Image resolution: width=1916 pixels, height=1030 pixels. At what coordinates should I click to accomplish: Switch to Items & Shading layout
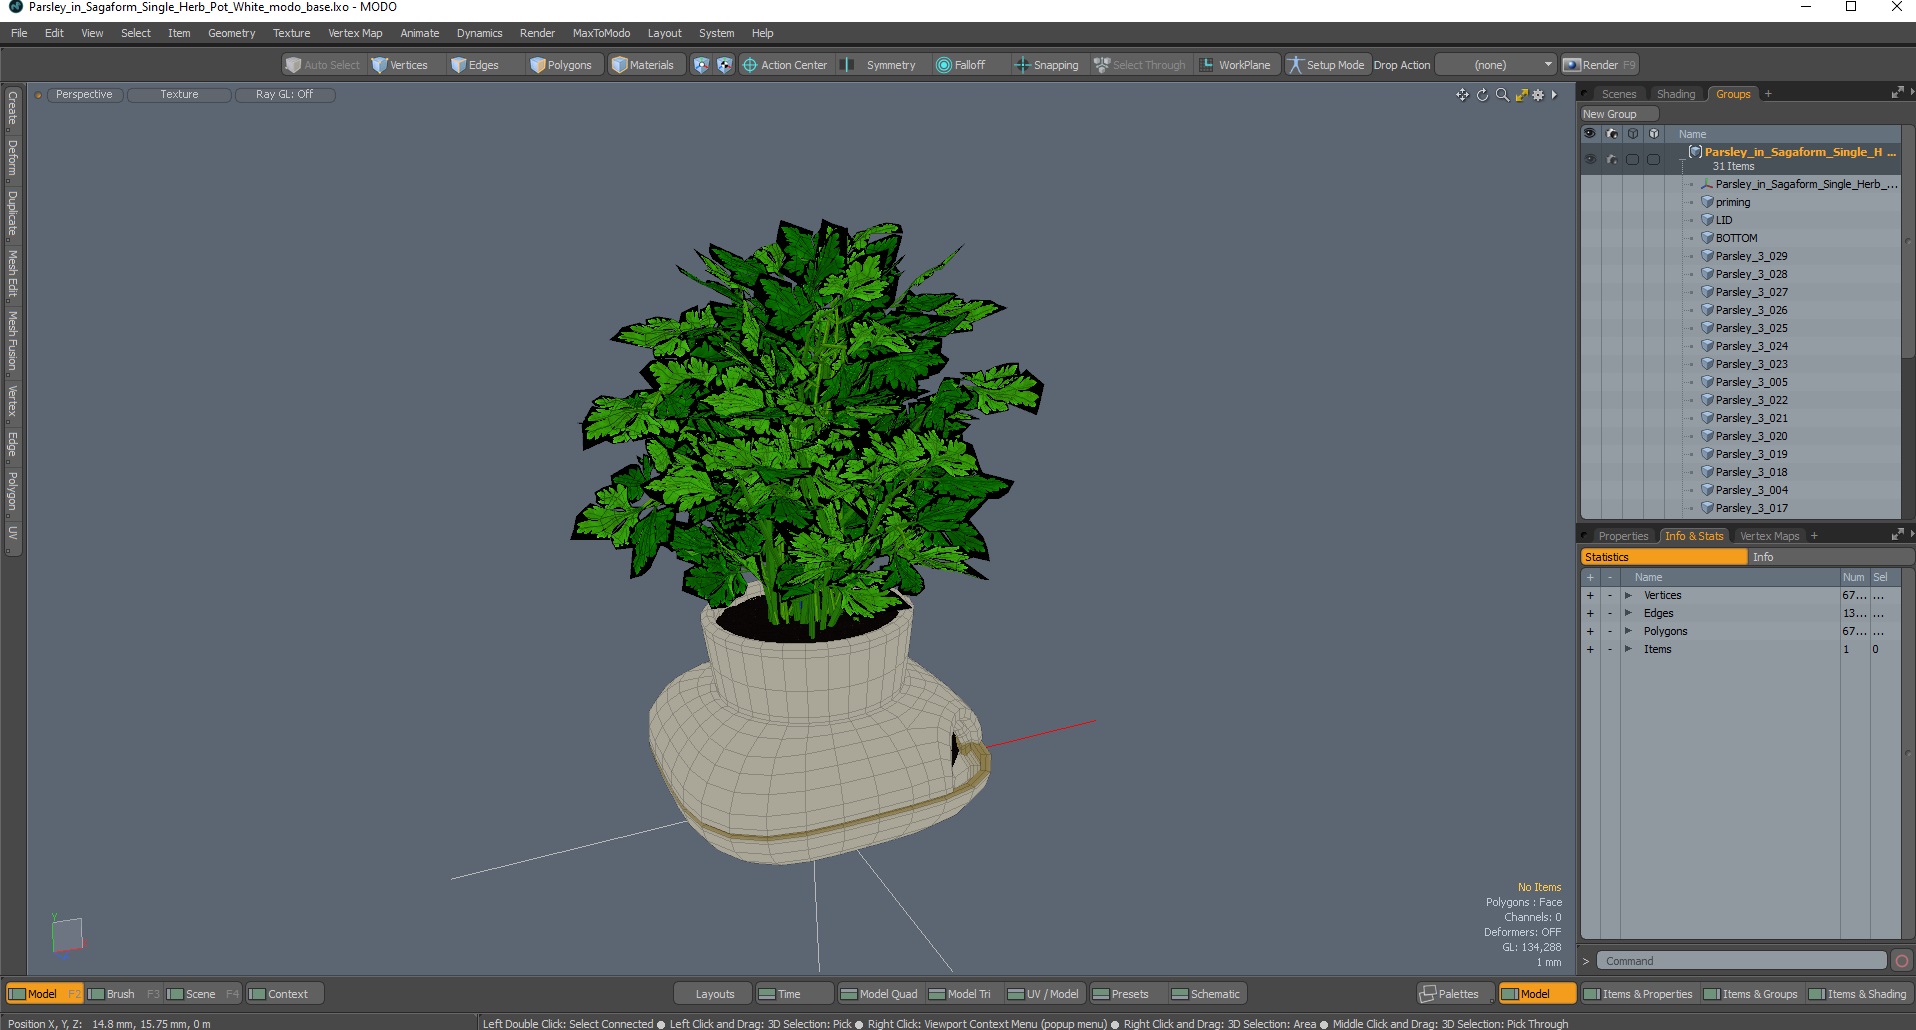tap(1858, 994)
